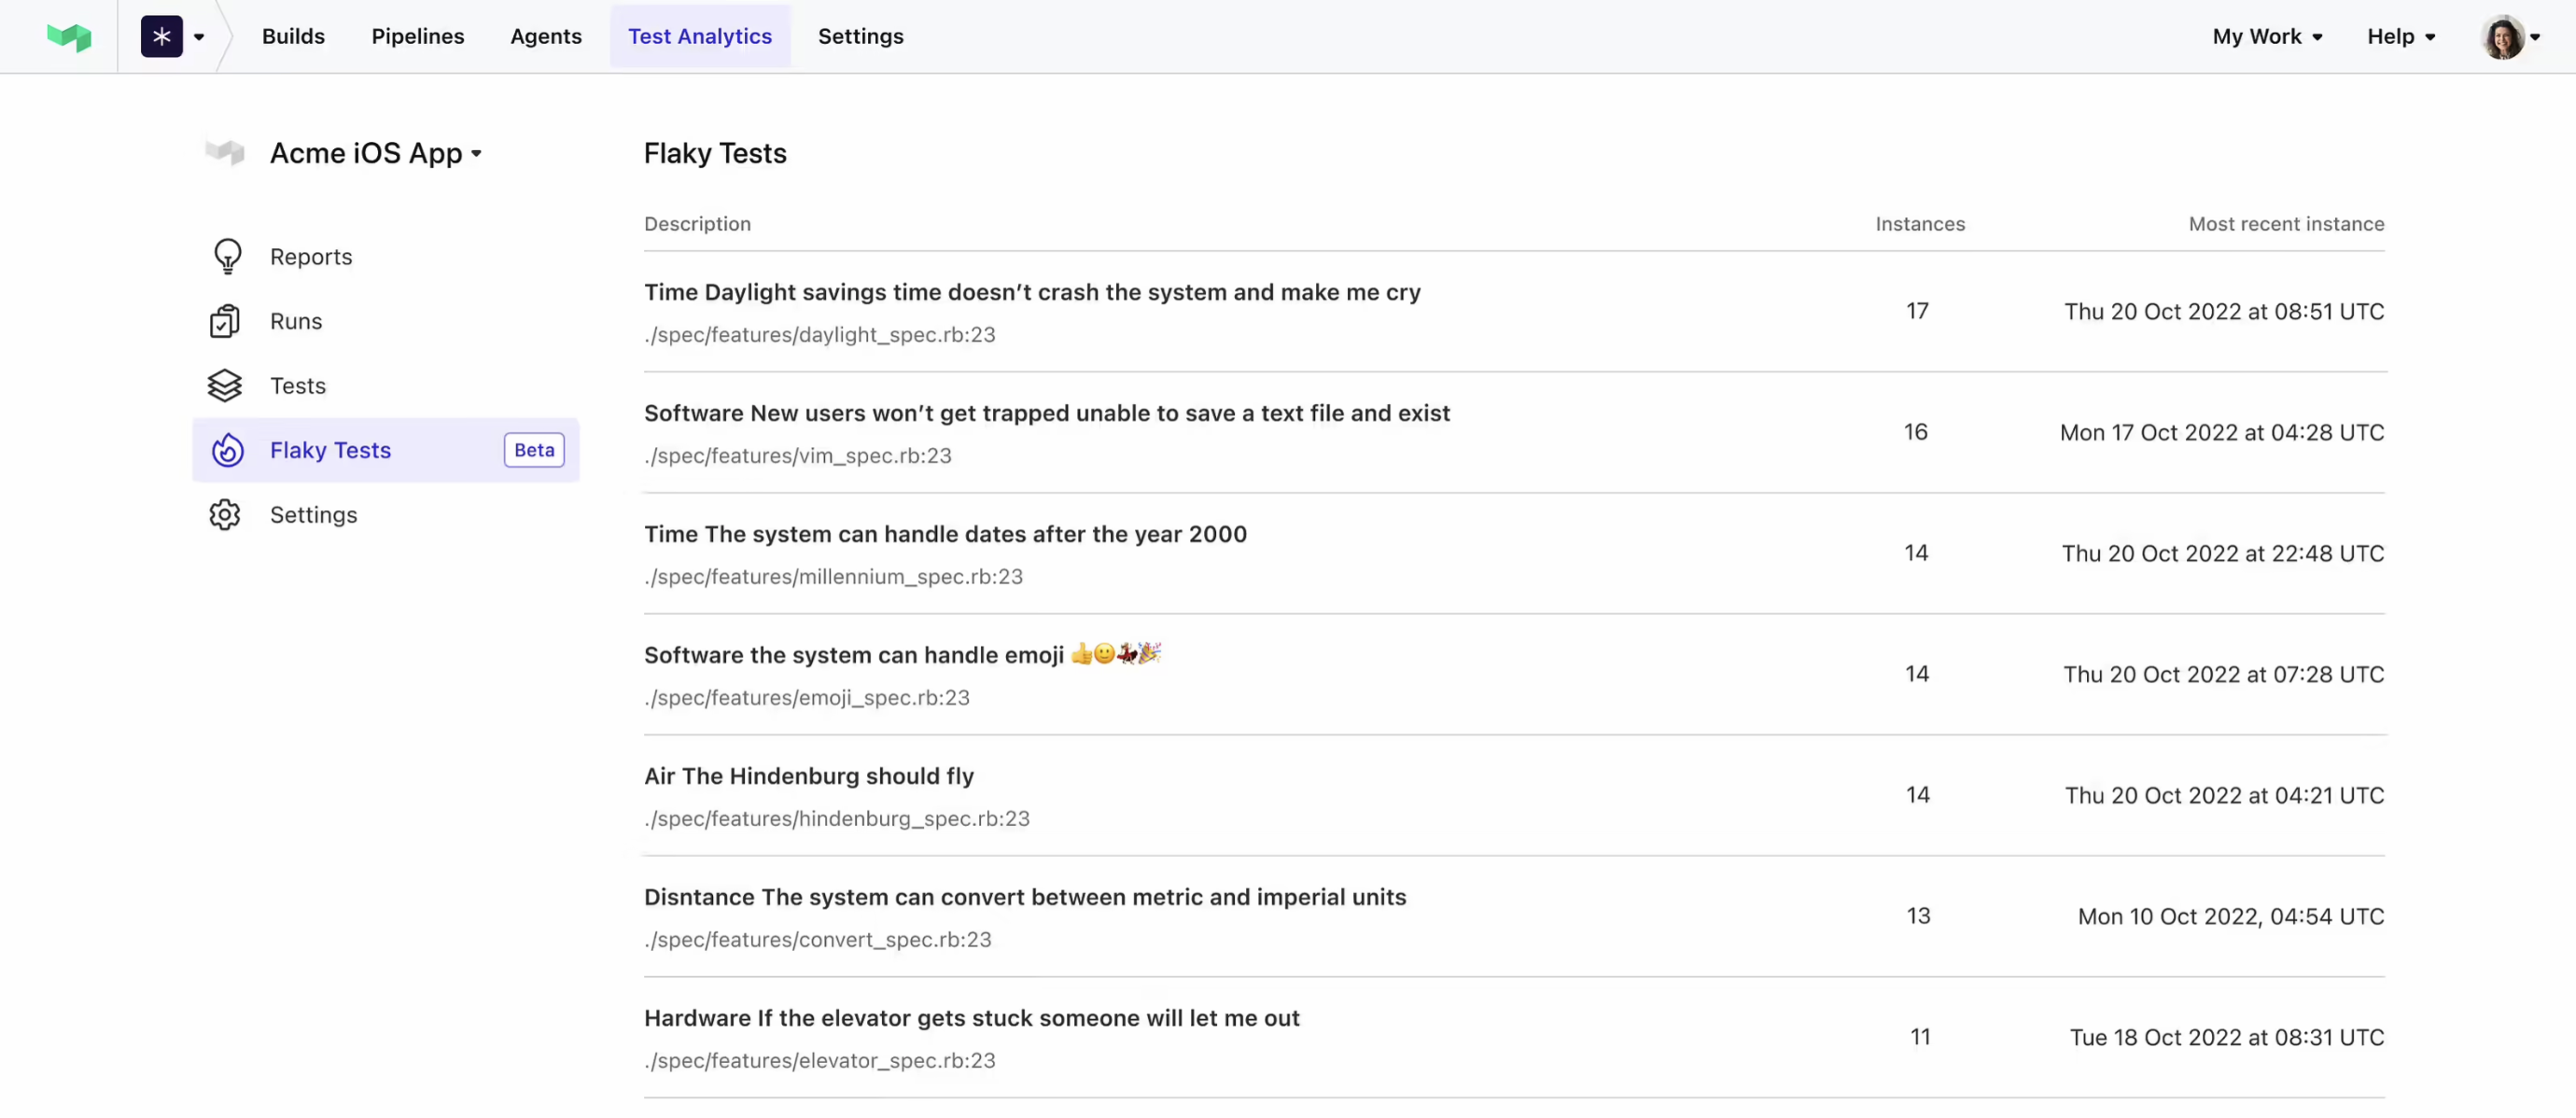Click the Reports lightbulb icon
Viewport: 2576px width, 1118px height.
(x=227, y=257)
